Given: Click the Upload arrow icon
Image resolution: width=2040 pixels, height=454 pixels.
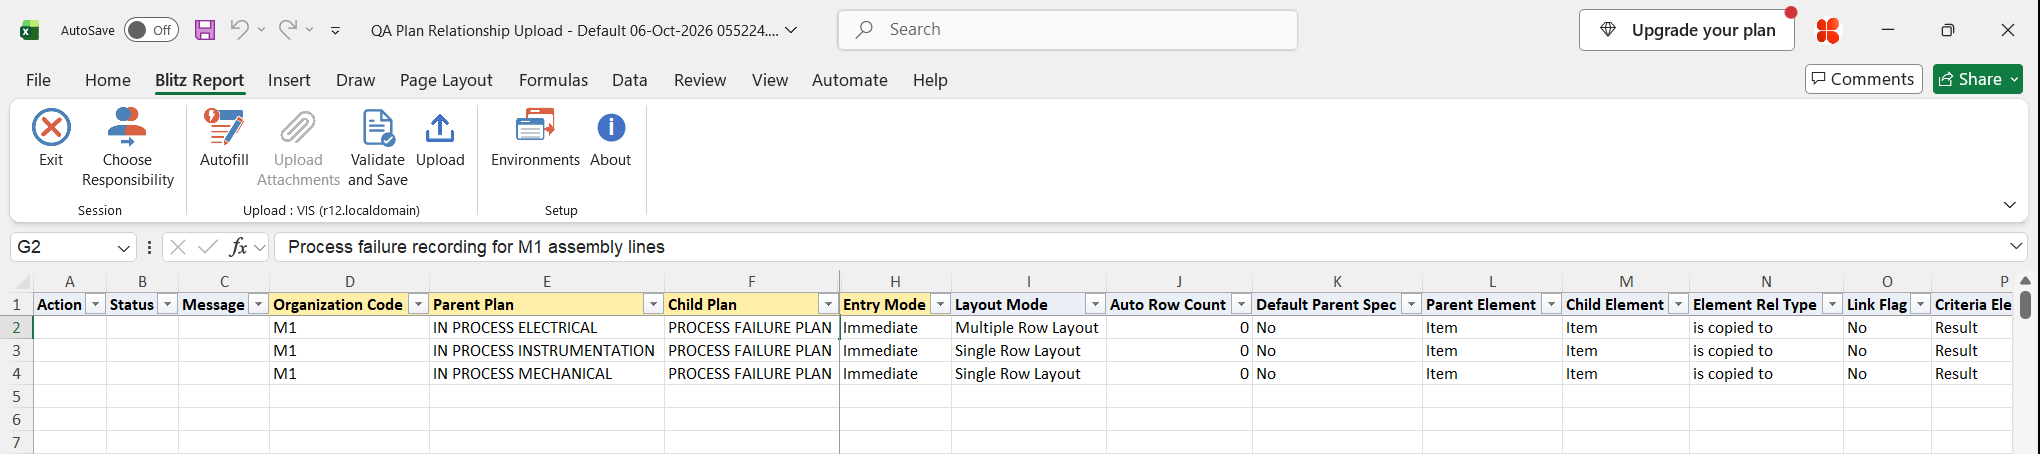Looking at the screenshot, I should click(x=440, y=128).
